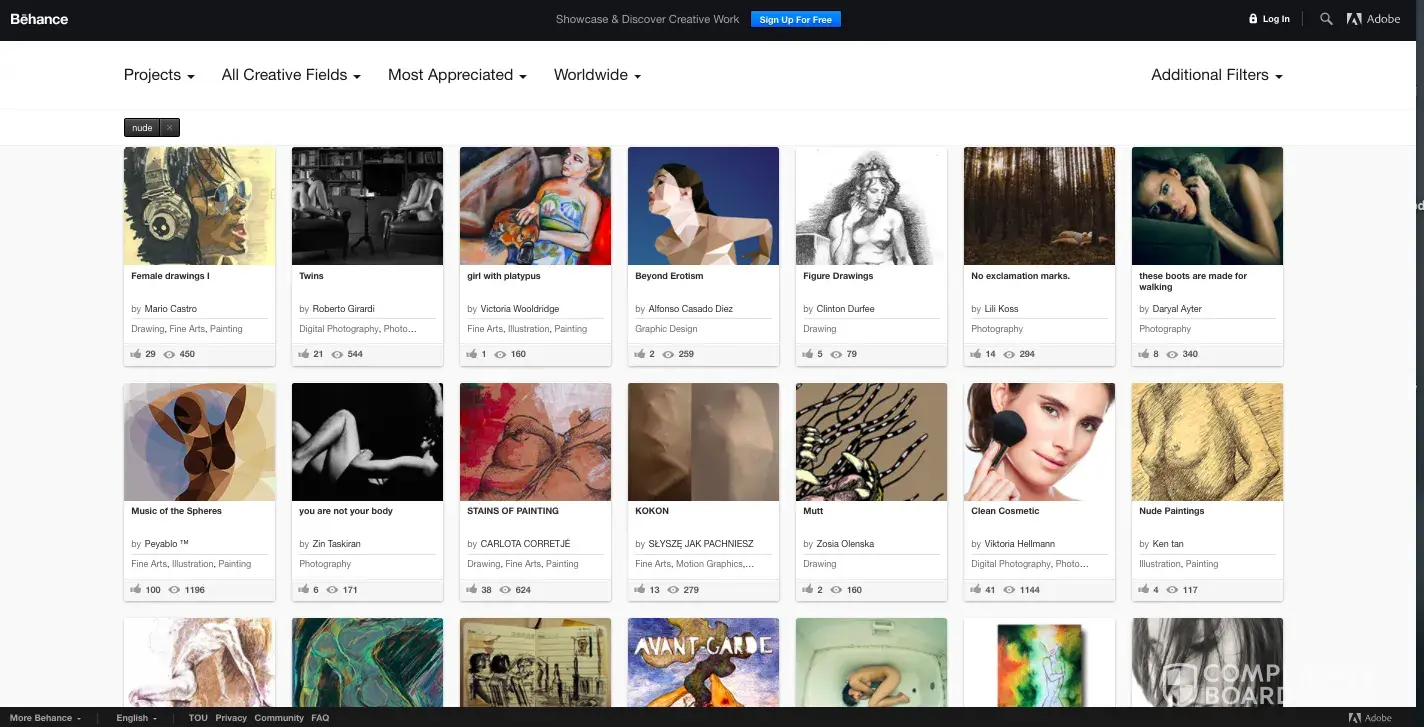Open author Viktoria Hellmann's profile
This screenshot has height=727, width=1424.
click(1020, 544)
